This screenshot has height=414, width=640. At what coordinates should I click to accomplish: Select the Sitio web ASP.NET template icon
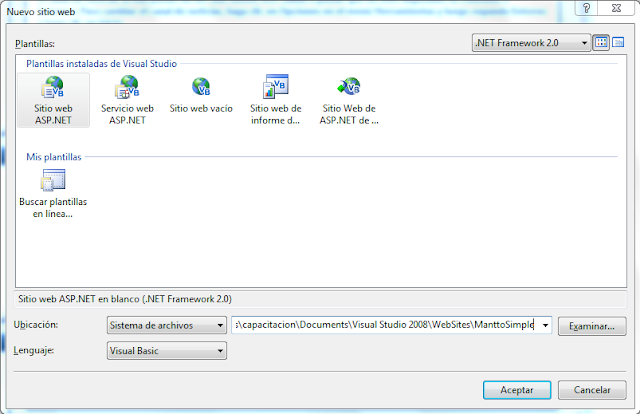pyautogui.click(x=53, y=100)
